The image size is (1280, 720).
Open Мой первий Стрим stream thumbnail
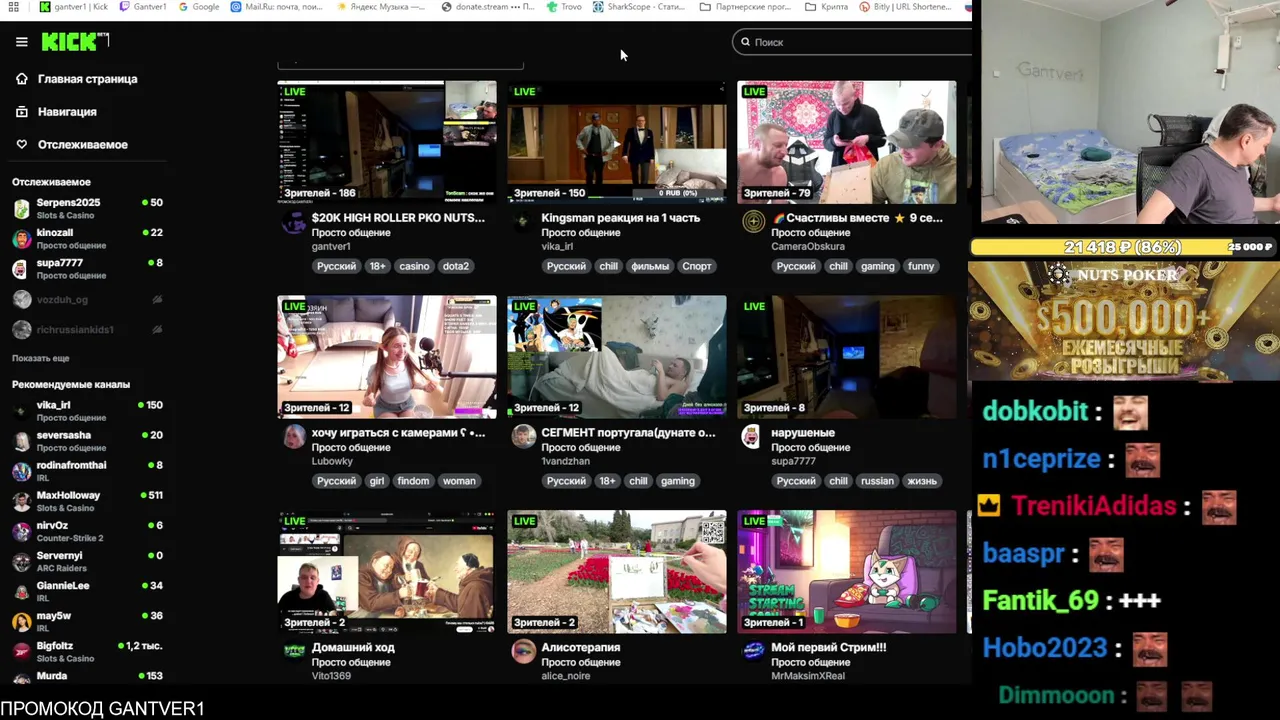847,572
